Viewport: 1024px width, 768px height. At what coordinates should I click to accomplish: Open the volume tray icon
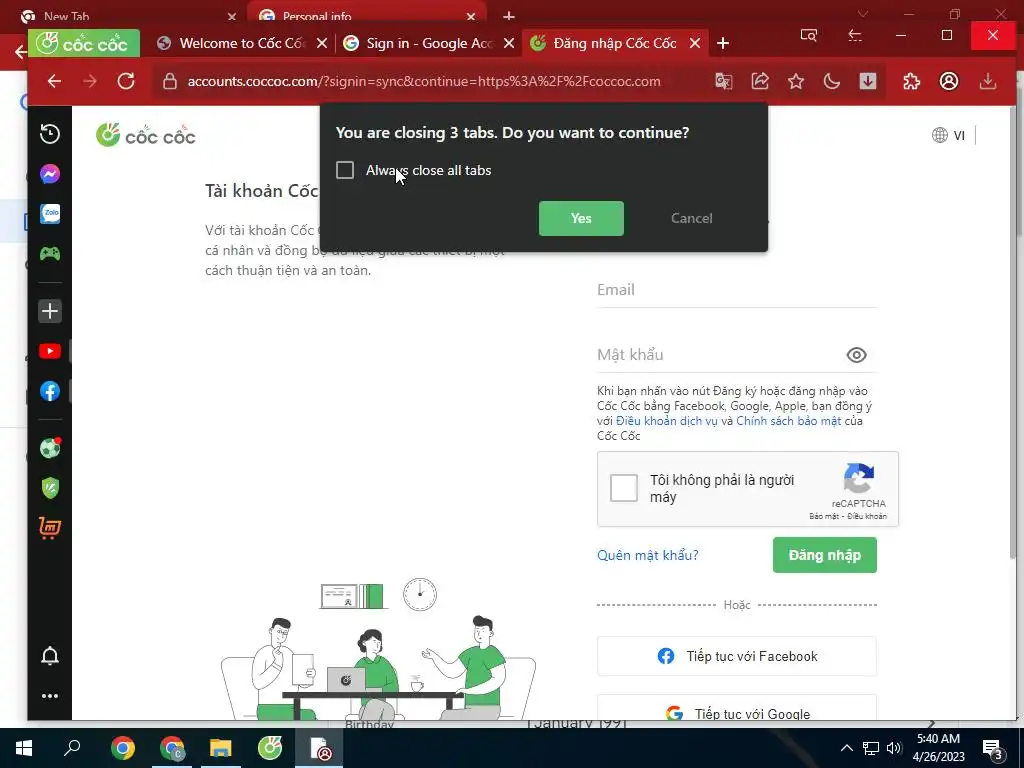coord(894,748)
